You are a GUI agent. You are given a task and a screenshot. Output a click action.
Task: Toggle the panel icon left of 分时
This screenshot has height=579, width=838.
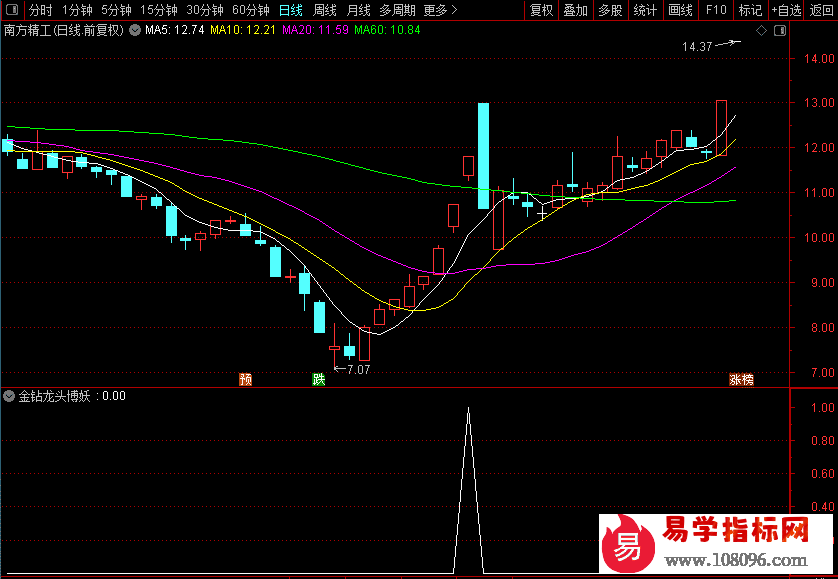click(x=12, y=10)
